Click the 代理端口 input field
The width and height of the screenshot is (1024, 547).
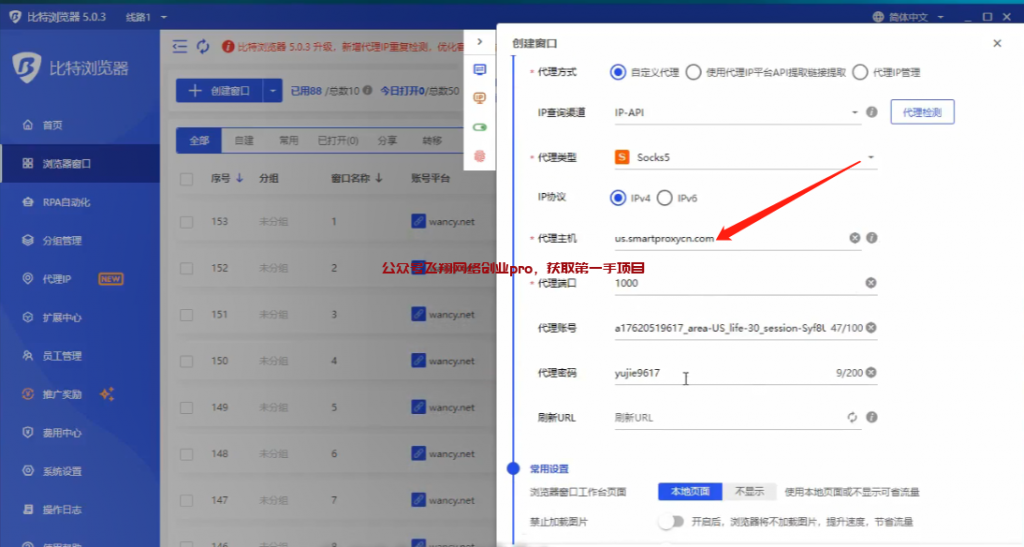(x=735, y=283)
